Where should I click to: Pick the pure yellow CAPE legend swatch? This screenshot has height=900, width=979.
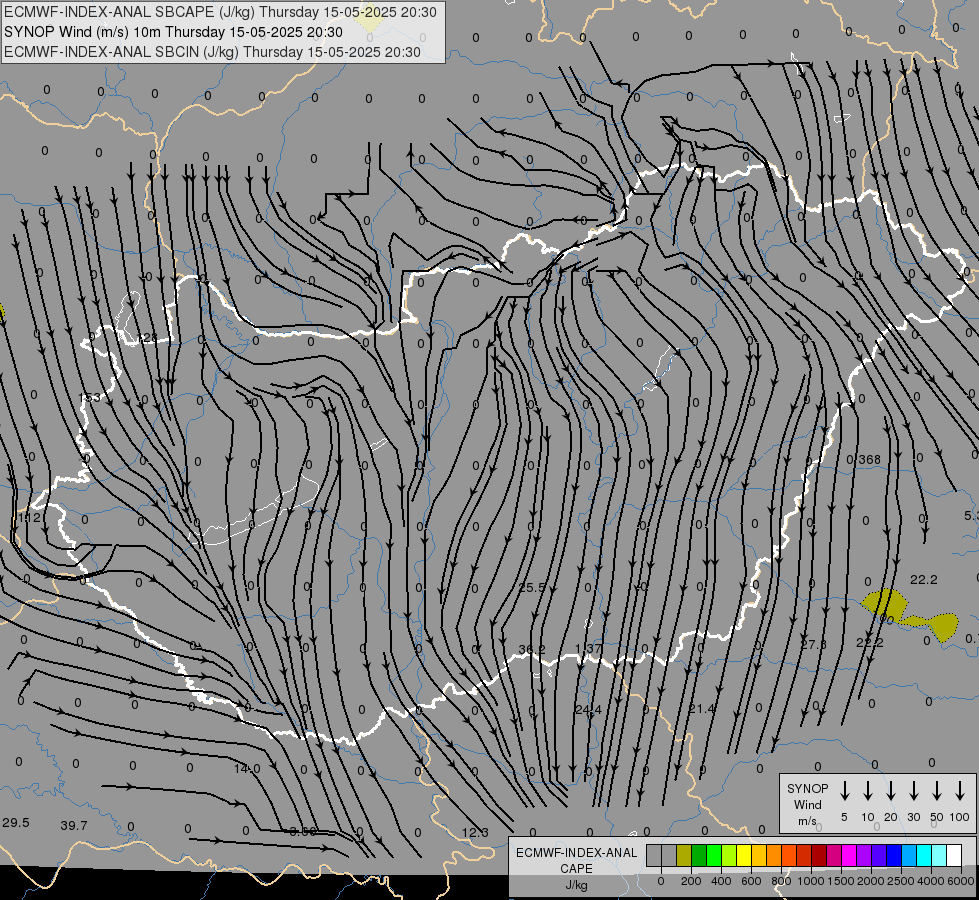pos(744,856)
